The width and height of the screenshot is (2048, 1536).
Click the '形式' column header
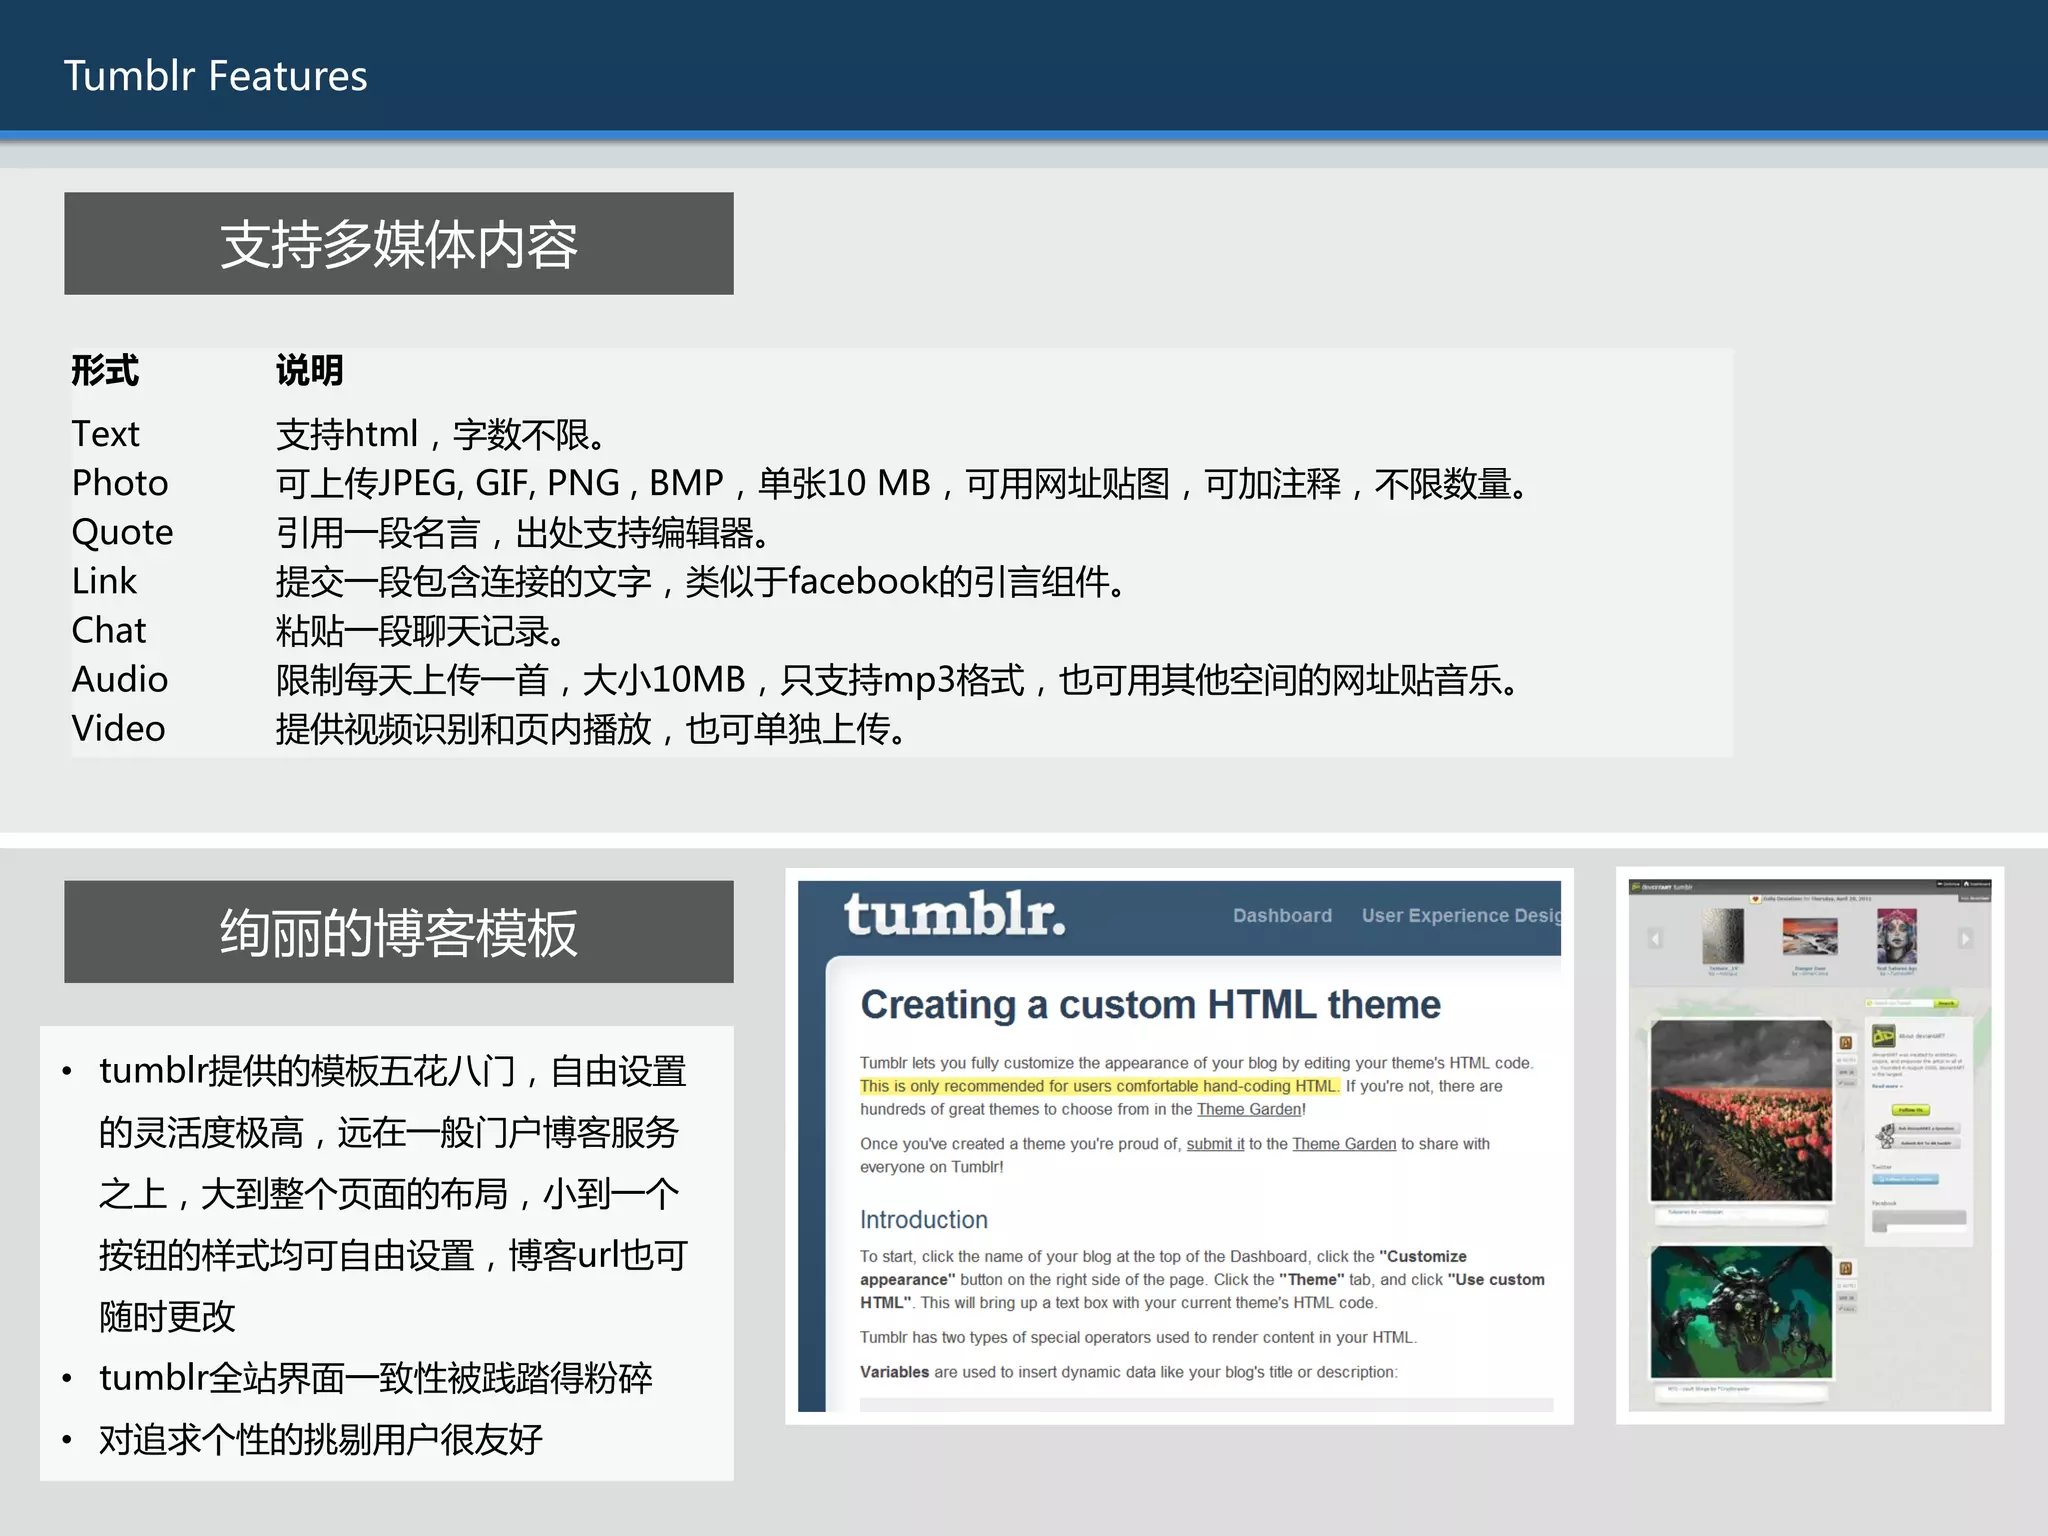(x=105, y=370)
